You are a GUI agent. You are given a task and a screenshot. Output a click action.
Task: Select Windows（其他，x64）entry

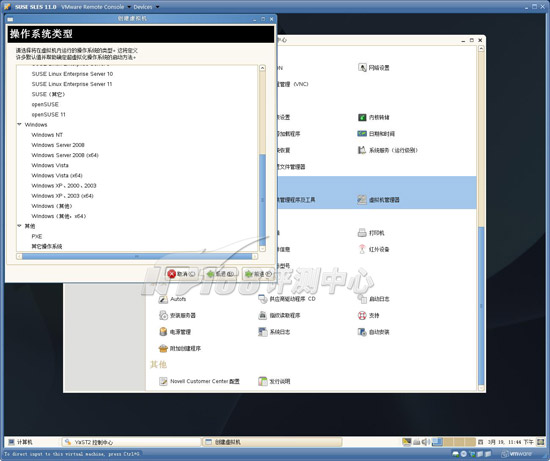pyautogui.click(x=59, y=216)
